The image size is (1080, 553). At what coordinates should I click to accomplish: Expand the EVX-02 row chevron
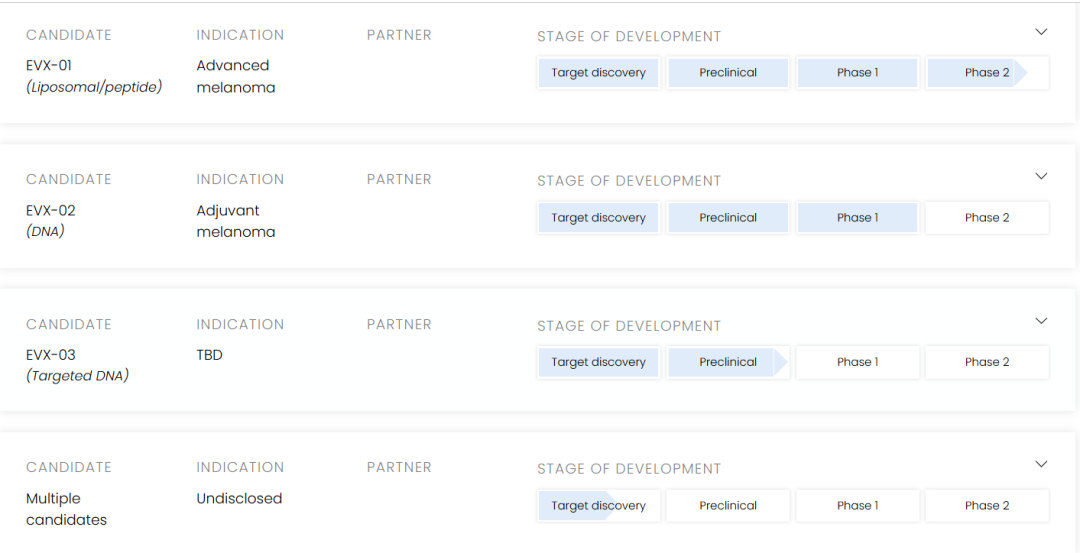1041,176
